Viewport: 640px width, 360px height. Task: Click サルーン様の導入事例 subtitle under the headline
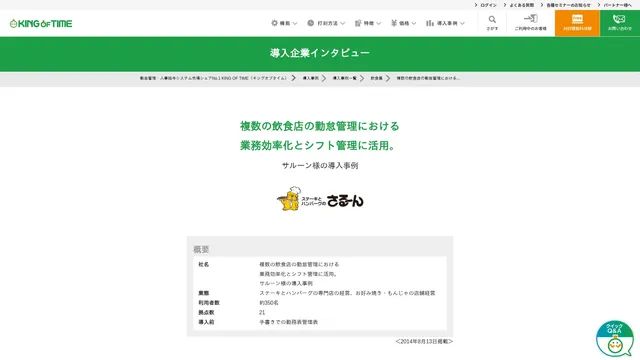point(320,165)
